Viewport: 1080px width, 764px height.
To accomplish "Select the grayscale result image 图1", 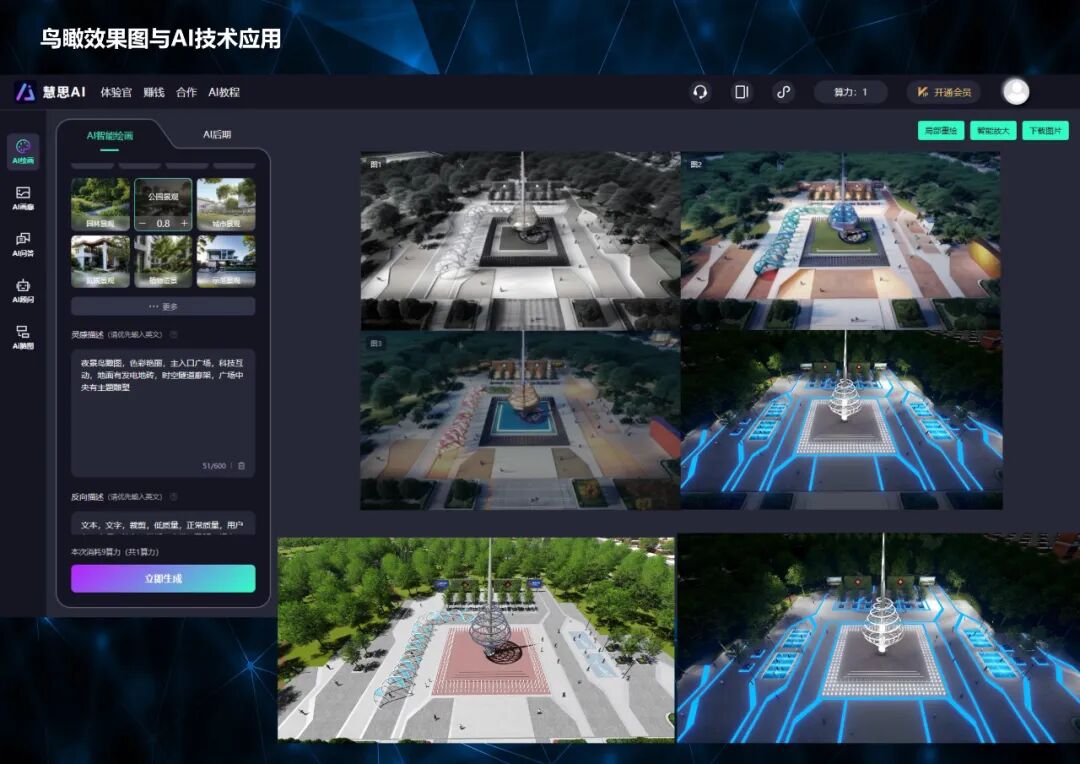I will (x=520, y=240).
